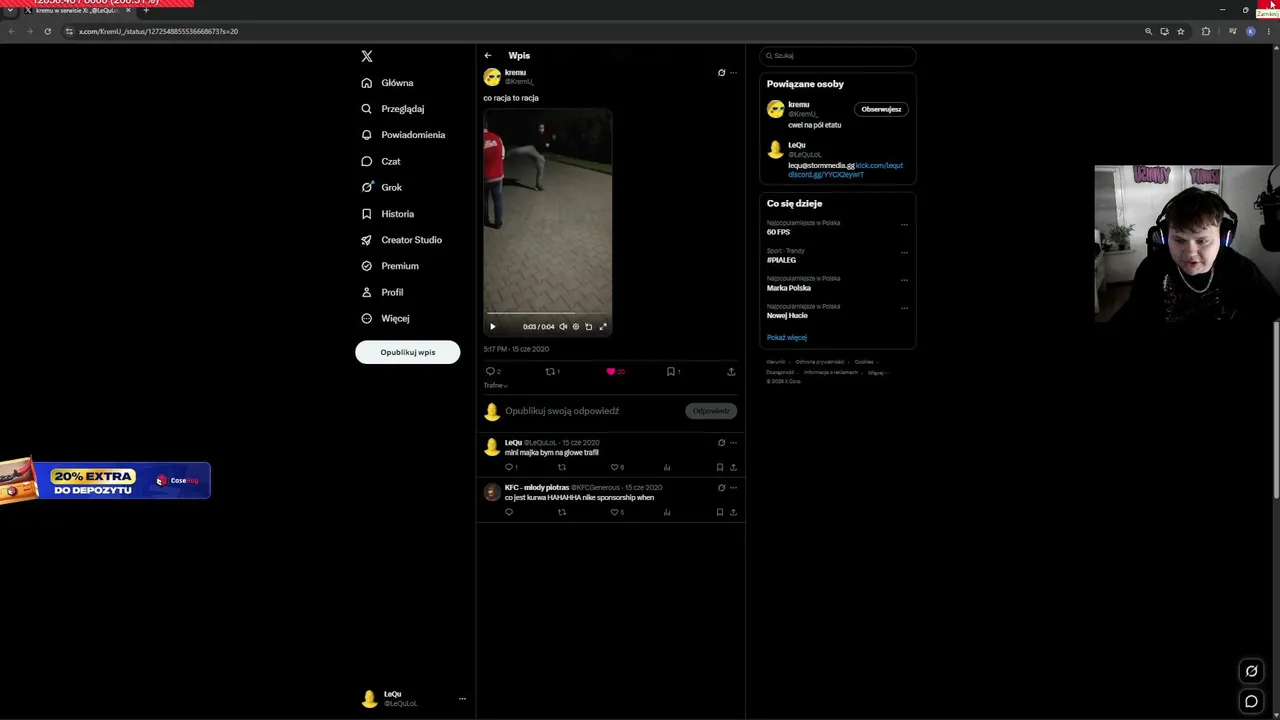Open Czat messages
The height and width of the screenshot is (720, 1280).
(x=381, y=161)
